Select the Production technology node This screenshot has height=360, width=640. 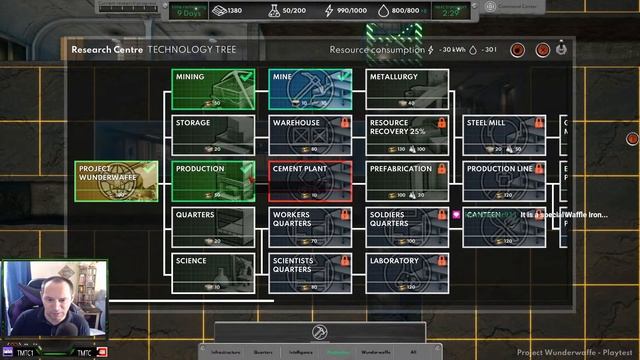[213, 181]
